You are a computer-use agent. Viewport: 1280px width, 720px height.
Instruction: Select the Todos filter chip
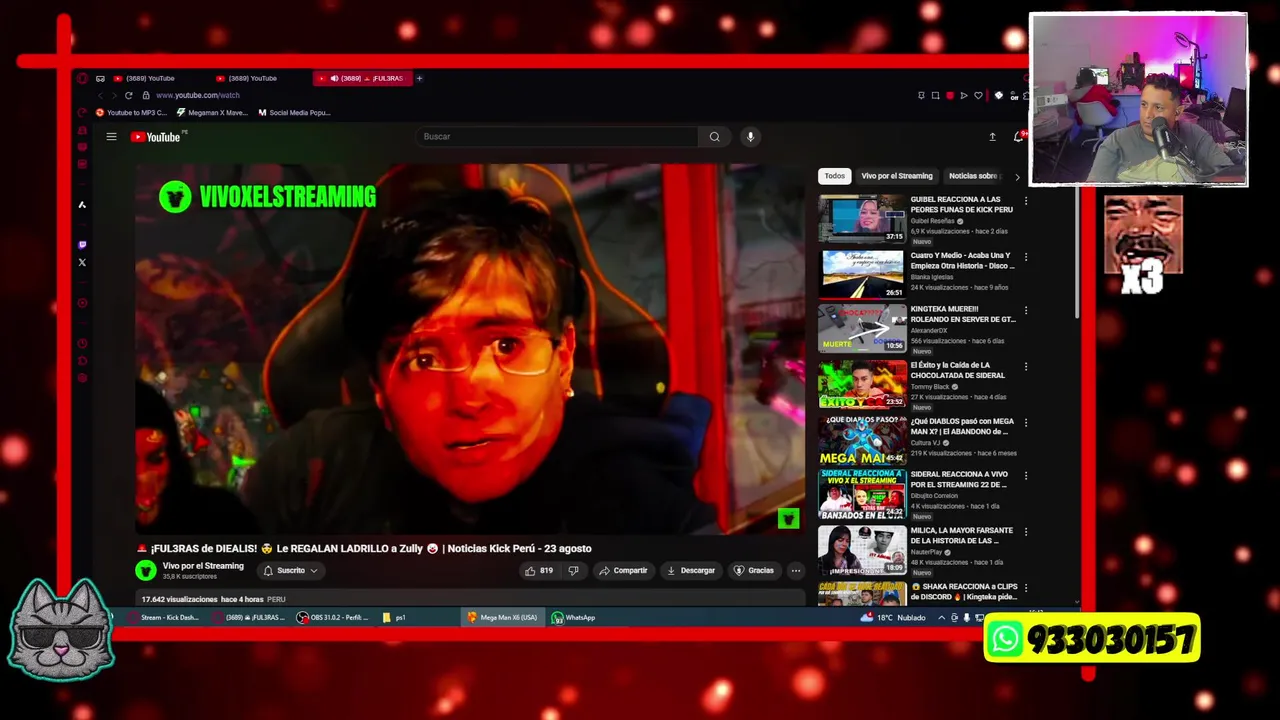pyautogui.click(x=834, y=176)
